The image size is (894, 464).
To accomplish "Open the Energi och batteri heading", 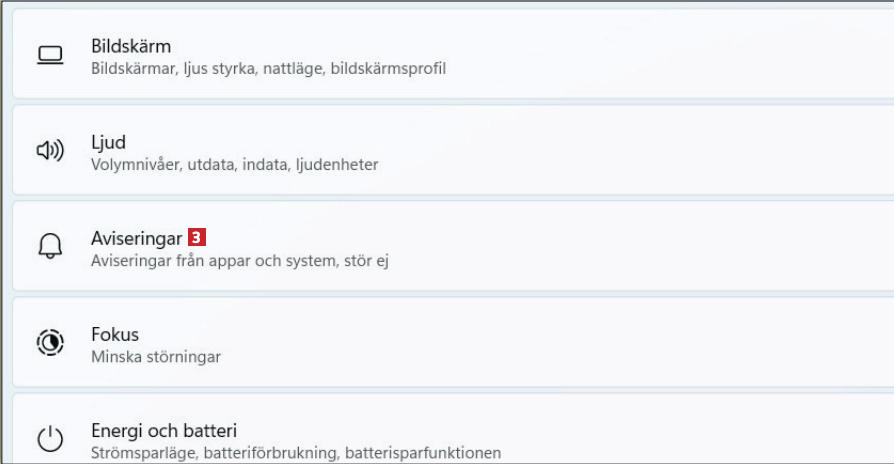I will tap(164, 430).
